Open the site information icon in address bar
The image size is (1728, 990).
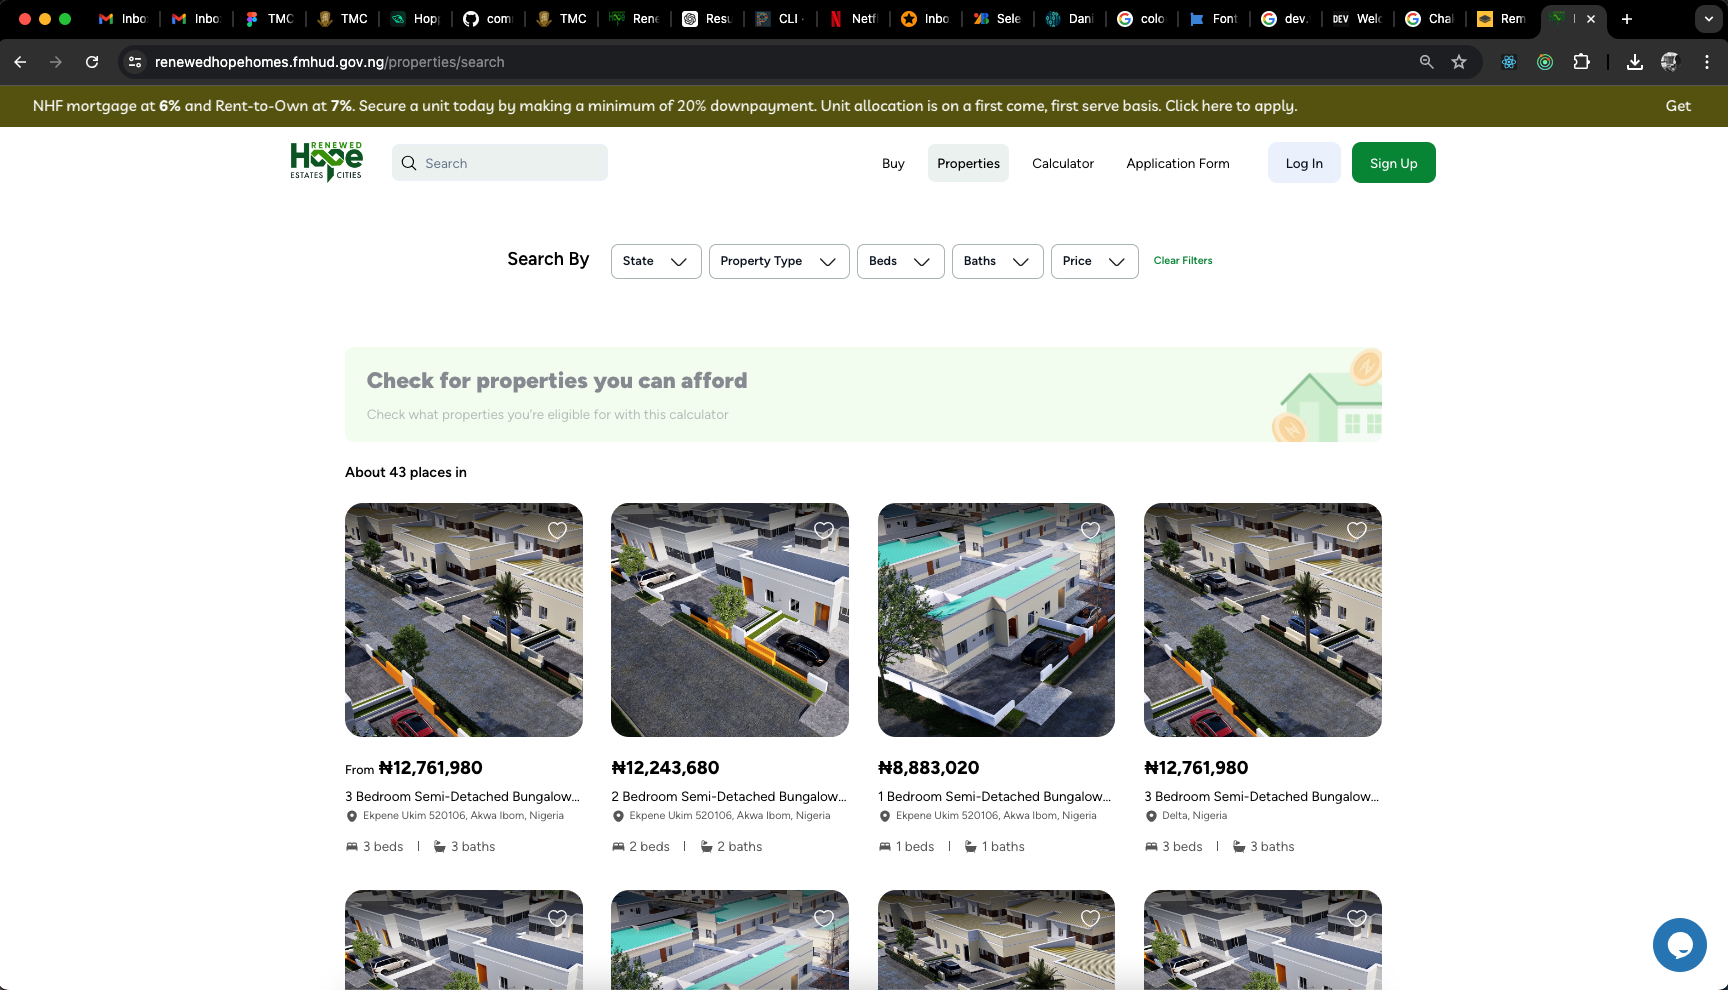click(135, 62)
